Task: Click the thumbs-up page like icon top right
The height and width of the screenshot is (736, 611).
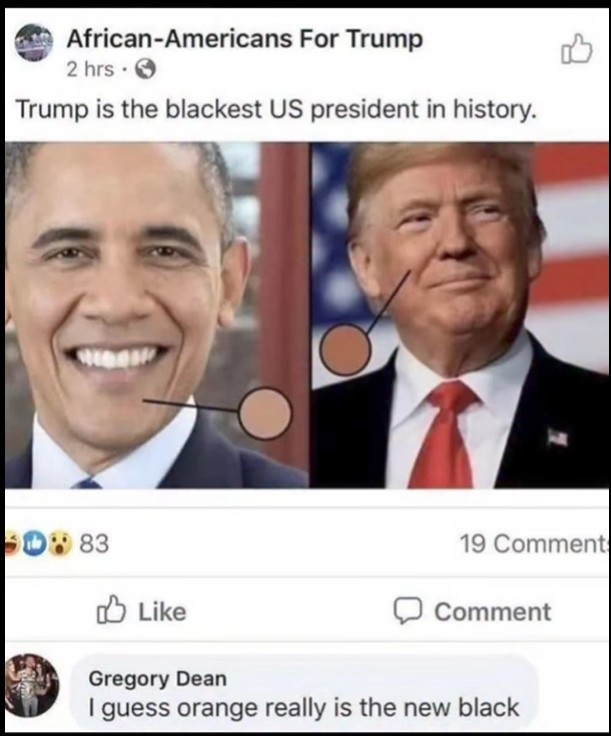Action: 576,49
